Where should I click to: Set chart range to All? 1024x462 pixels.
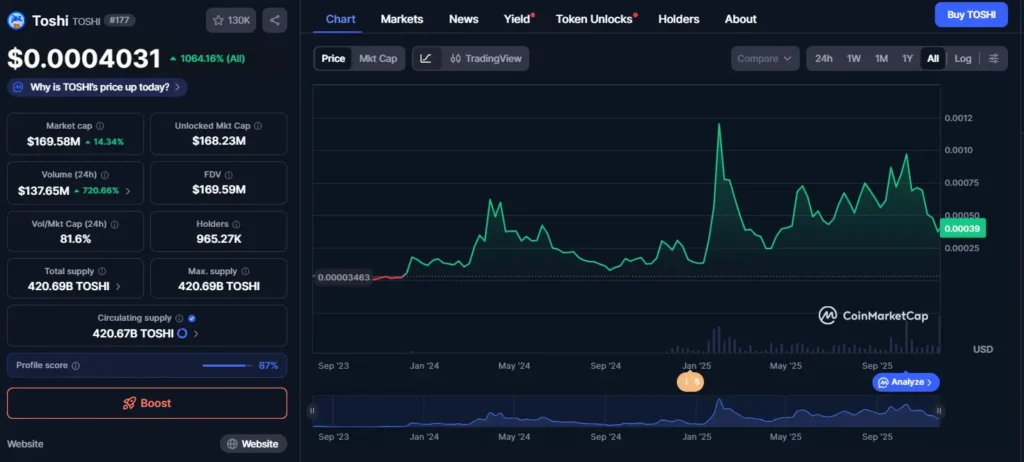point(933,59)
